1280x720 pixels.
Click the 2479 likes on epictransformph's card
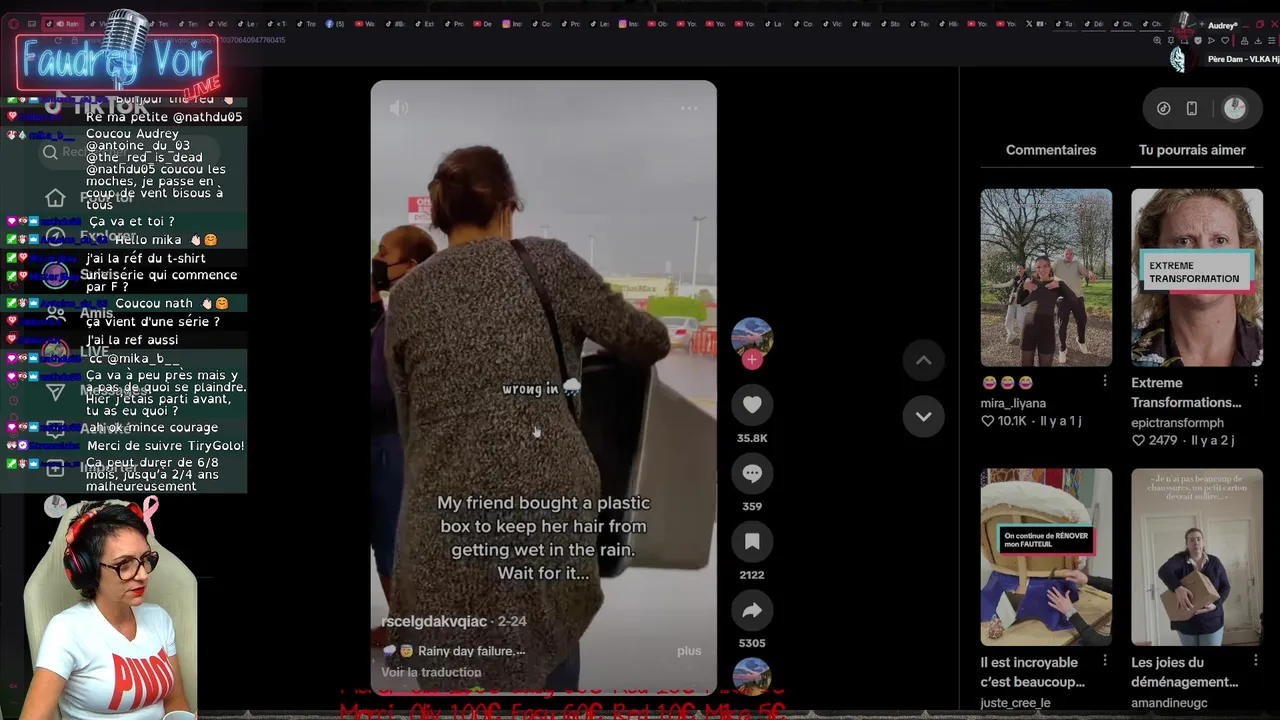tap(1155, 440)
